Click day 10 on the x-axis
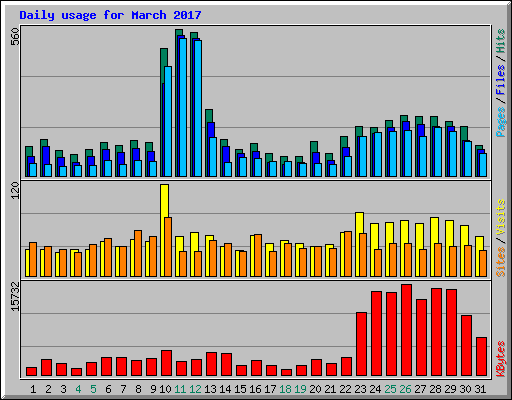The image size is (512, 400). pyautogui.click(x=165, y=389)
